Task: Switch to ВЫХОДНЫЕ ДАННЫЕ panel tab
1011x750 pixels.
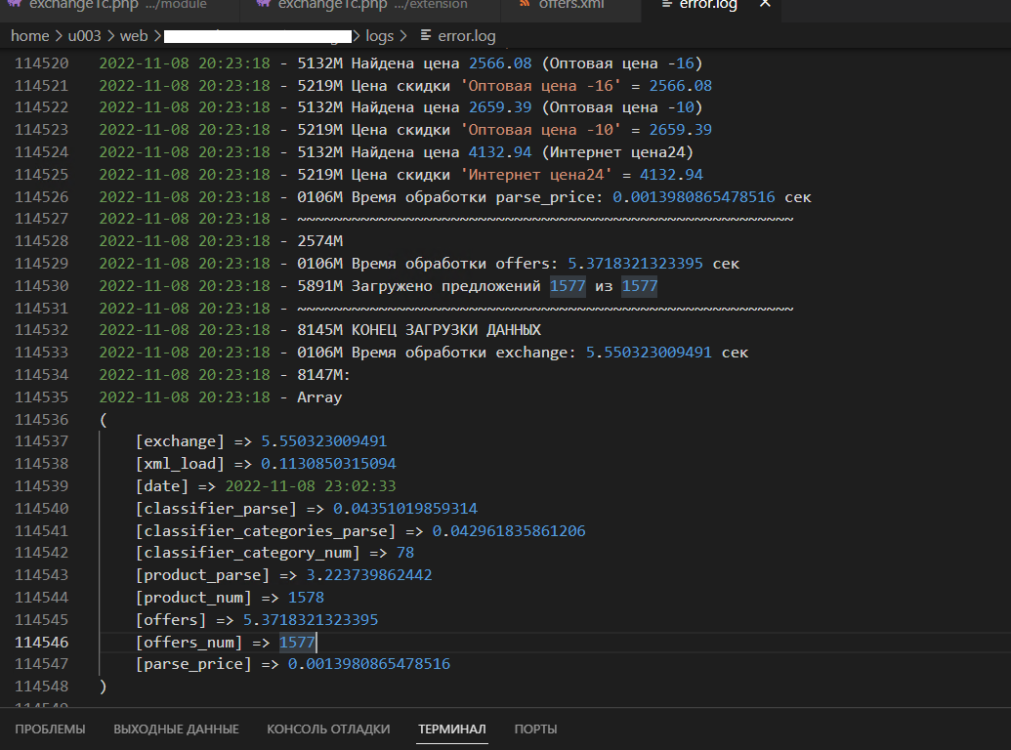Action: point(176,729)
